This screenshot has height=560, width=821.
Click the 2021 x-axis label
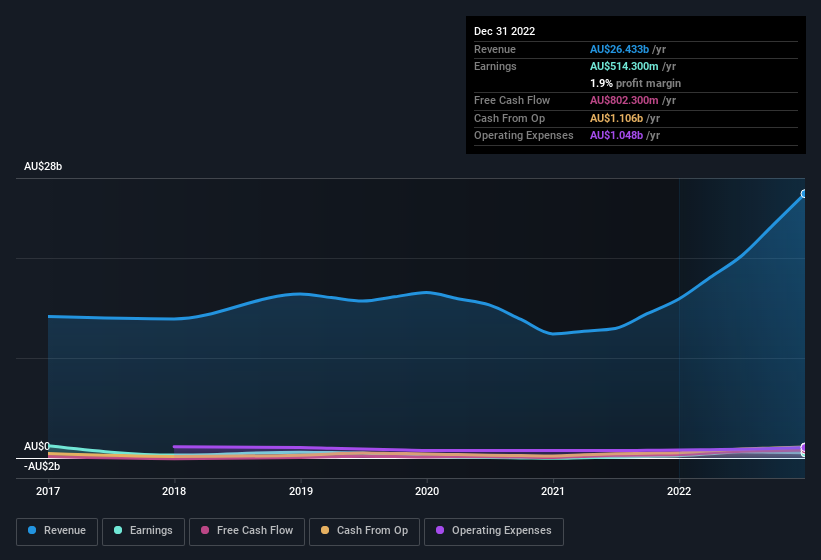(x=553, y=491)
